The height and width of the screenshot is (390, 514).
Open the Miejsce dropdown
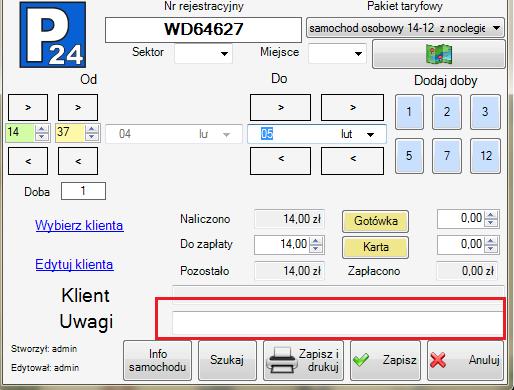click(x=358, y=53)
